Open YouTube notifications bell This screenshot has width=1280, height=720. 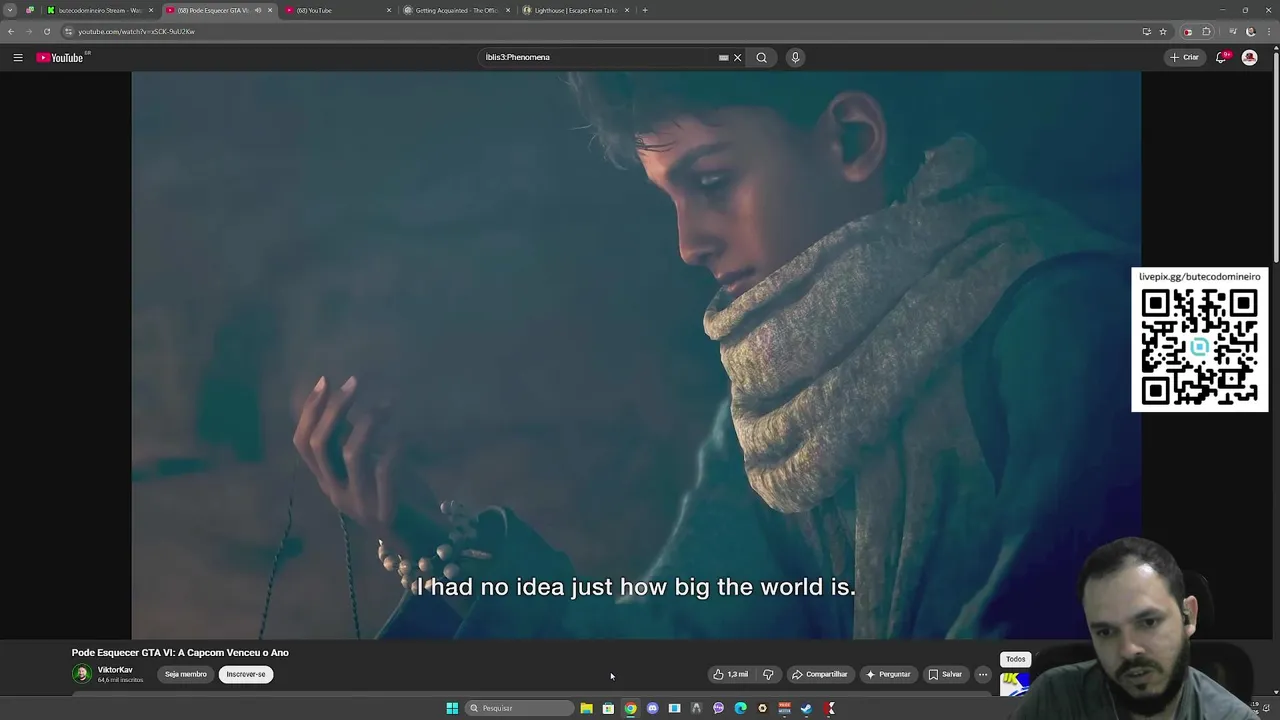(x=1221, y=57)
